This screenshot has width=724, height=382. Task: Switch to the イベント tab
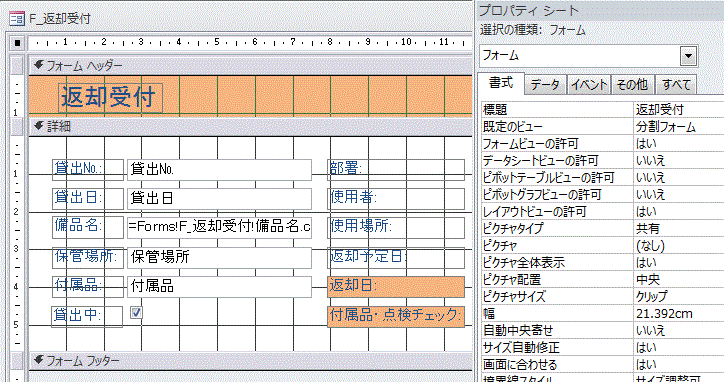(x=589, y=85)
